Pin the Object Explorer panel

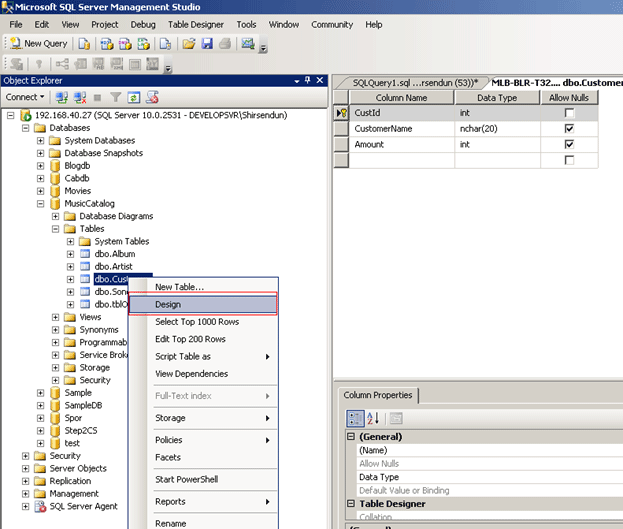pos(308,80)
